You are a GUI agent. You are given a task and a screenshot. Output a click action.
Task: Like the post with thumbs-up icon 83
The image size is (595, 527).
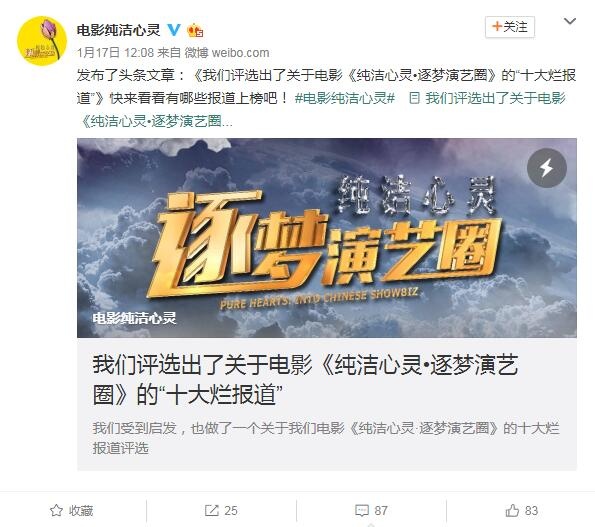tap(512, 510)
